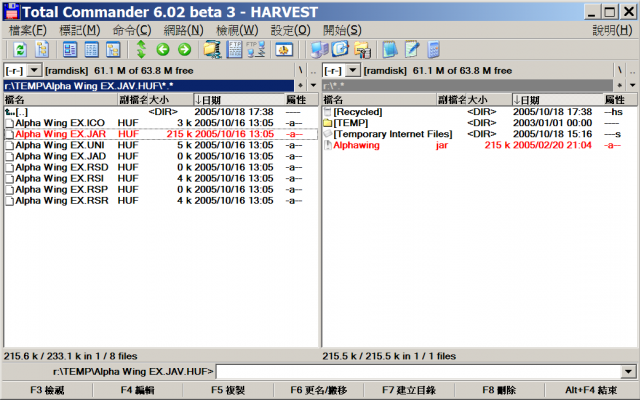Open the 網路(N) menu
Screen dimensions: 640x400
click(183, 30)
